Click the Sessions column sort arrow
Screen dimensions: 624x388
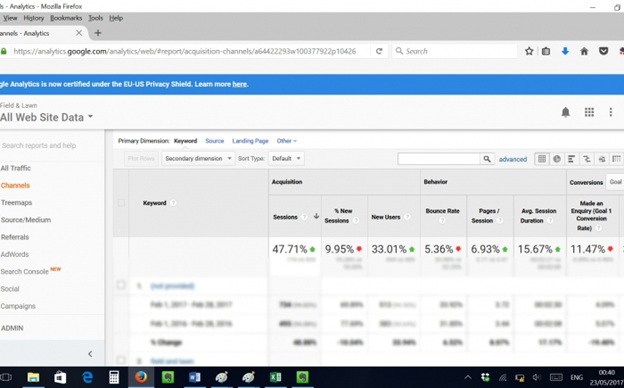[316, 216]
